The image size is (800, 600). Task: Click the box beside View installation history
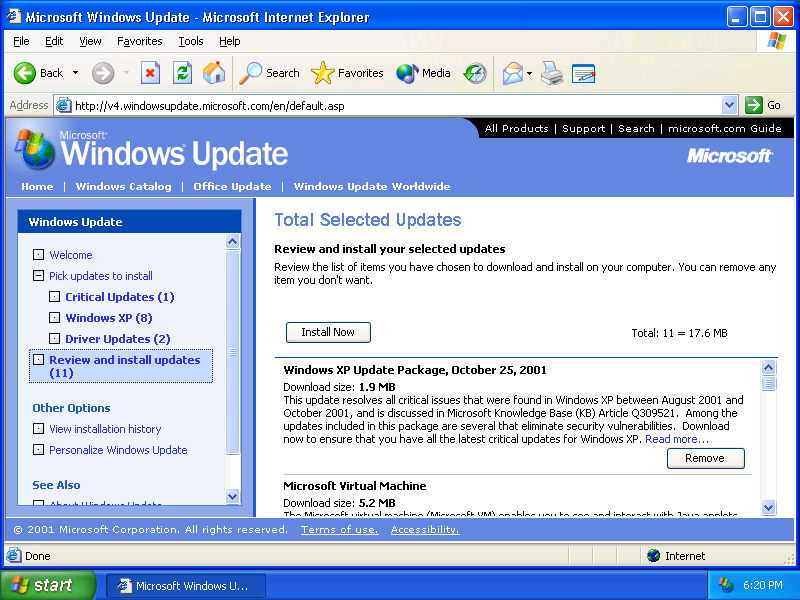[38, 429]
